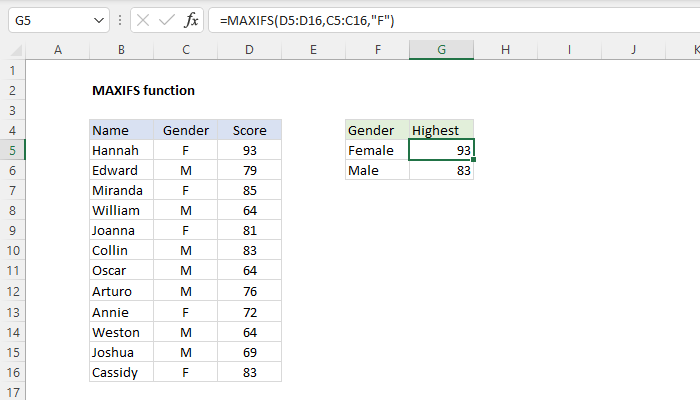The image size is (700, 400).
Task: Select column H header
Action: coord(505,50)
